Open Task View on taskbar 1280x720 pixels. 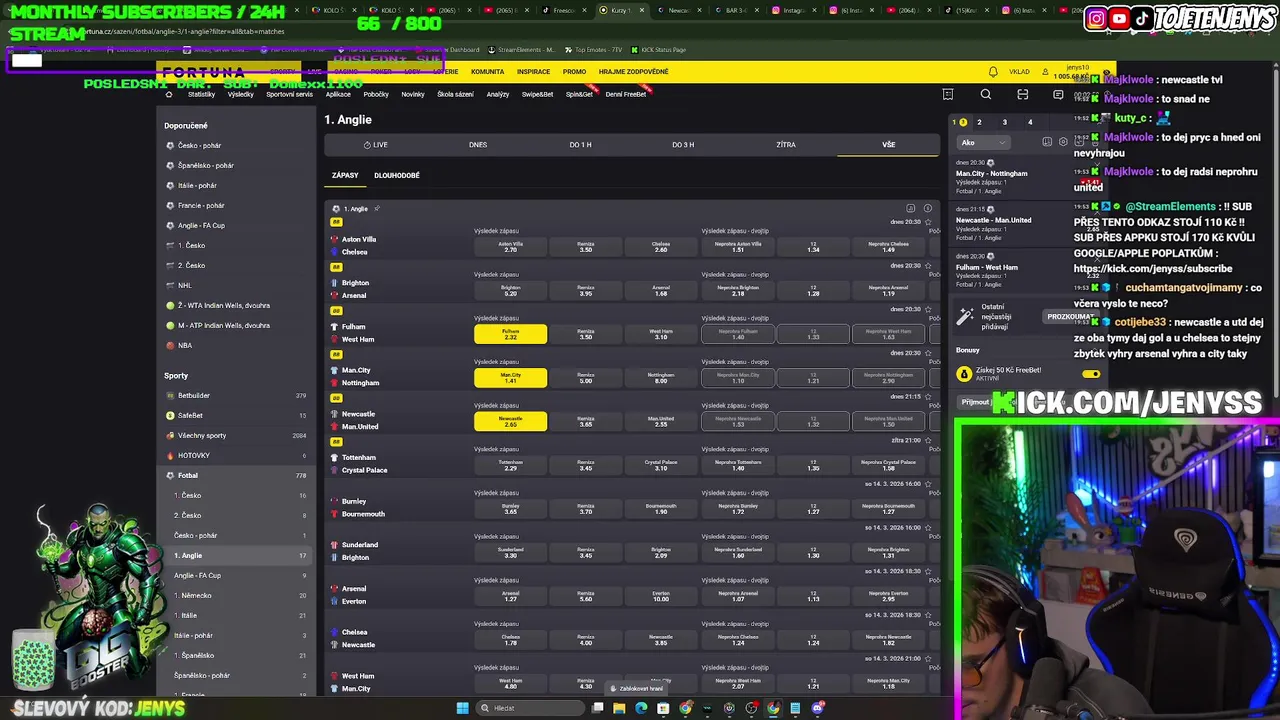597,708
